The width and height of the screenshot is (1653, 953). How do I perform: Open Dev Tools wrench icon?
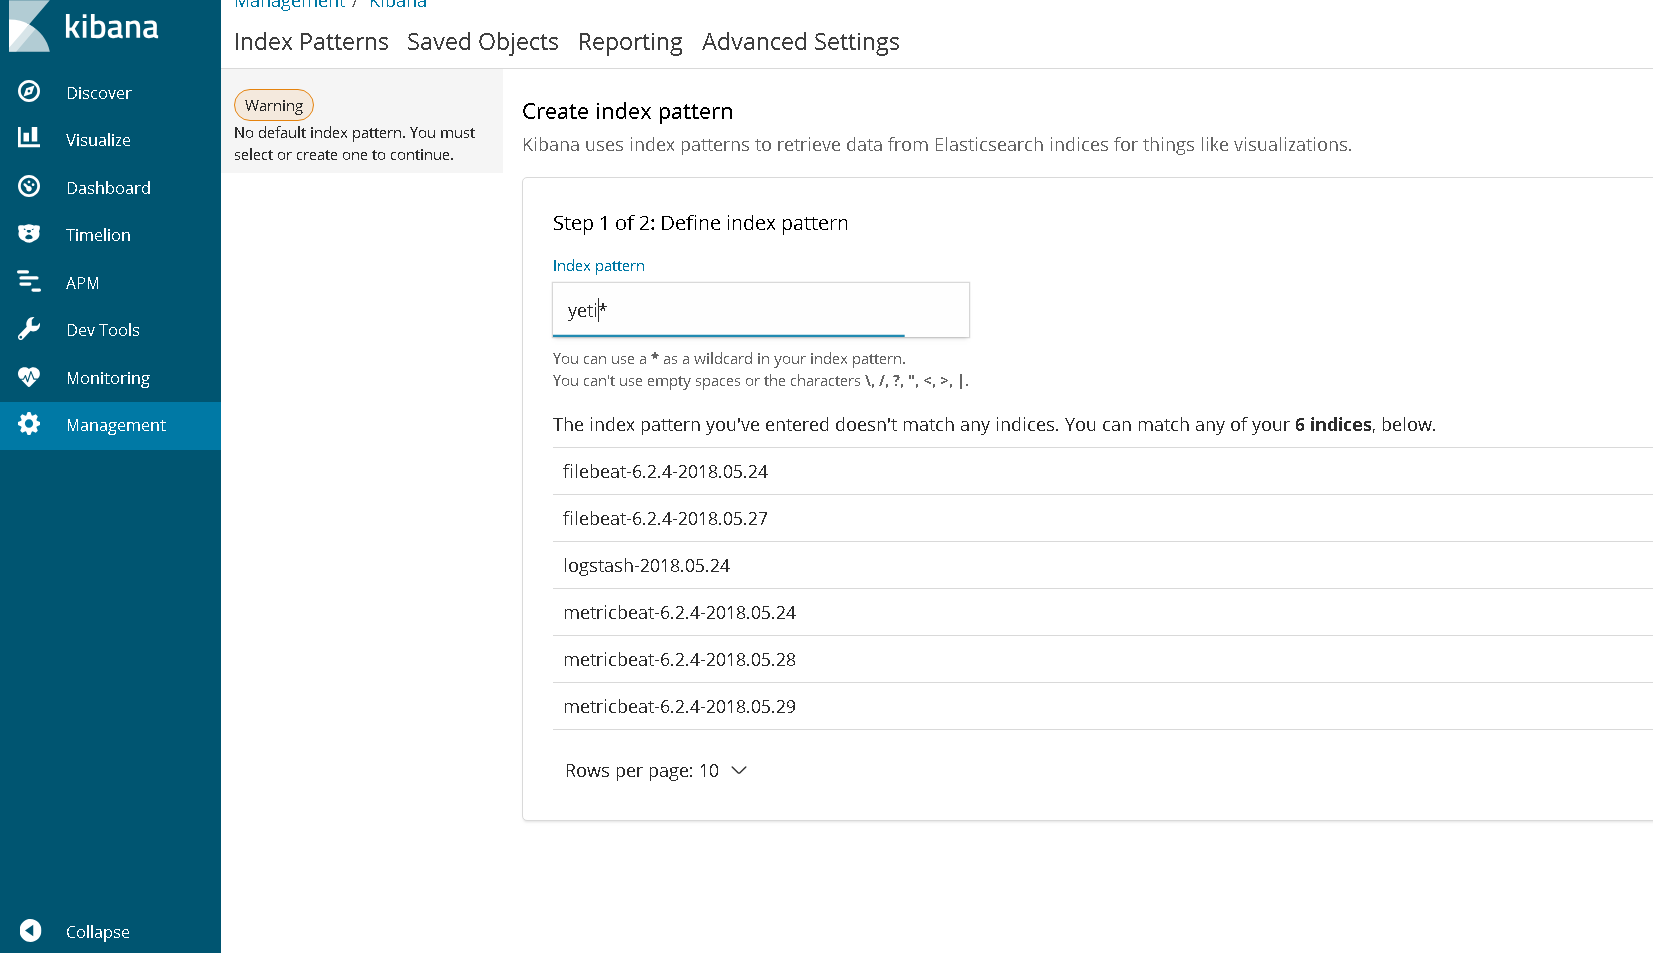29,329
